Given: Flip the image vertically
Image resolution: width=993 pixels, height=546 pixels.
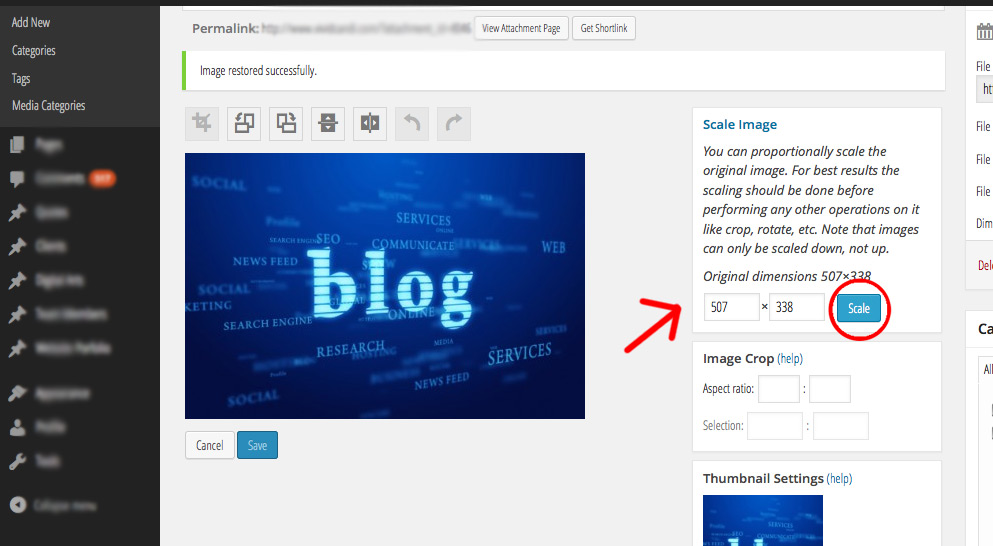Looking at the screenshot, I should click(x=328, y=123).
